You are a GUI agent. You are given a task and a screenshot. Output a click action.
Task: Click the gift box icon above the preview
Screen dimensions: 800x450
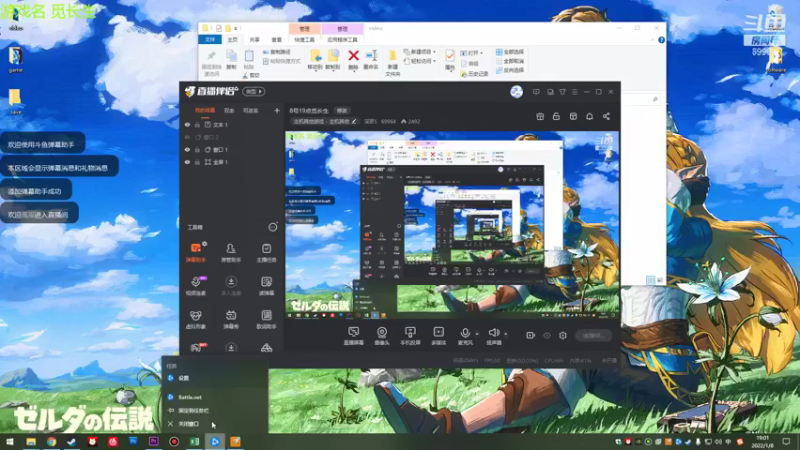(540, 116)
